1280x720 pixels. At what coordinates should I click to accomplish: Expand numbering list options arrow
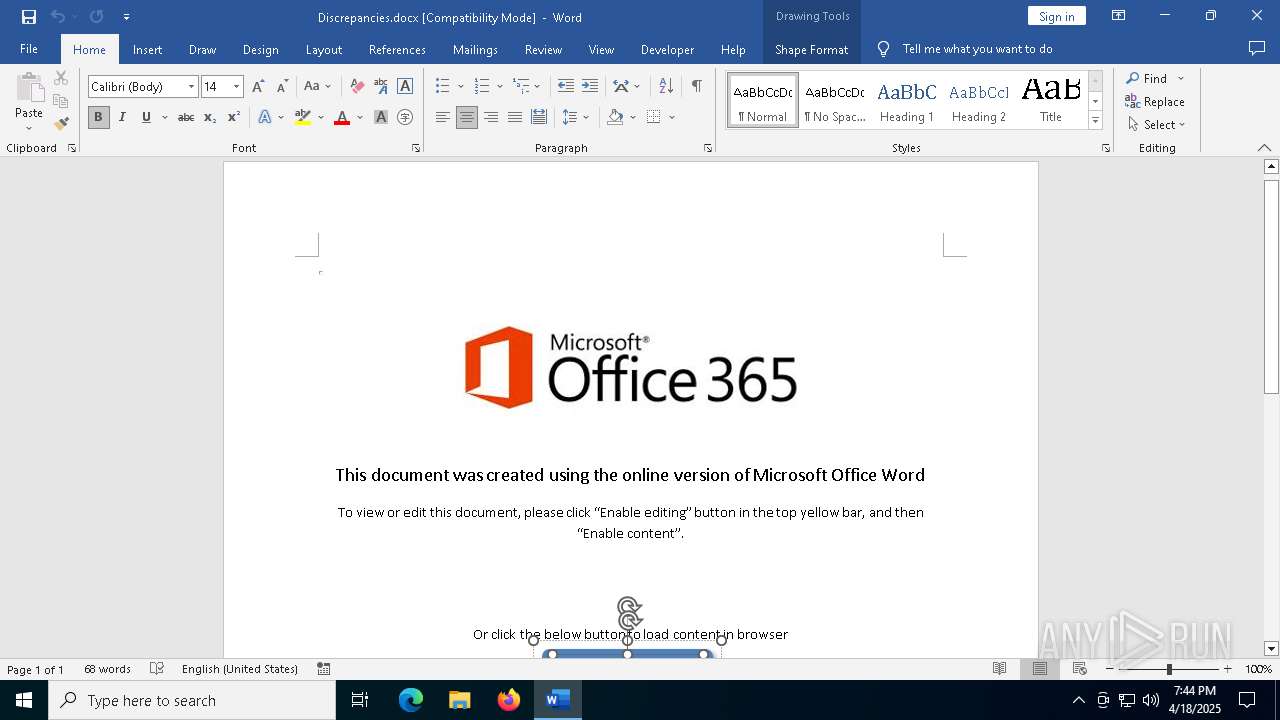(x=499, y=87)
